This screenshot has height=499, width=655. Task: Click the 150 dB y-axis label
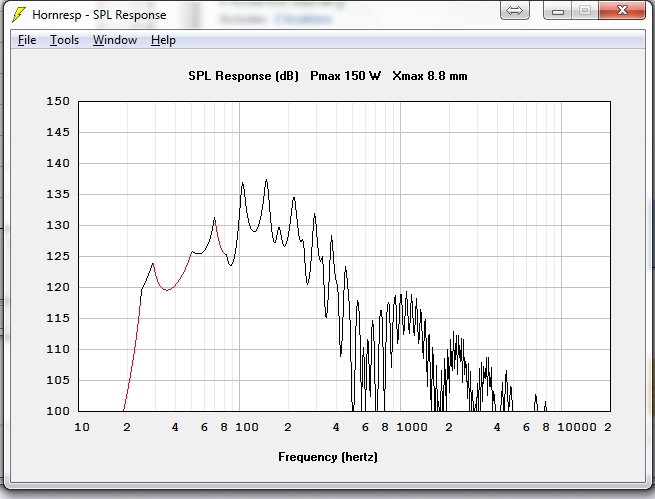58,101
